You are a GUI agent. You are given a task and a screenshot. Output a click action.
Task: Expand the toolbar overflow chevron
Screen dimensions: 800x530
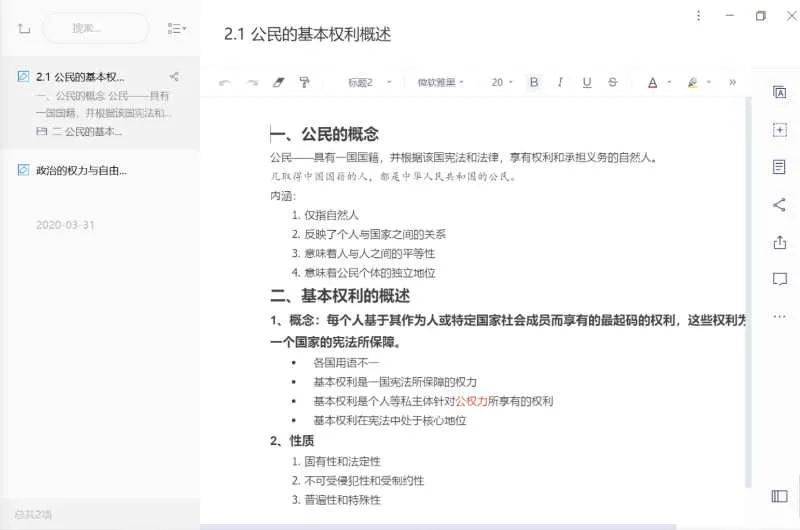(732, 82)
